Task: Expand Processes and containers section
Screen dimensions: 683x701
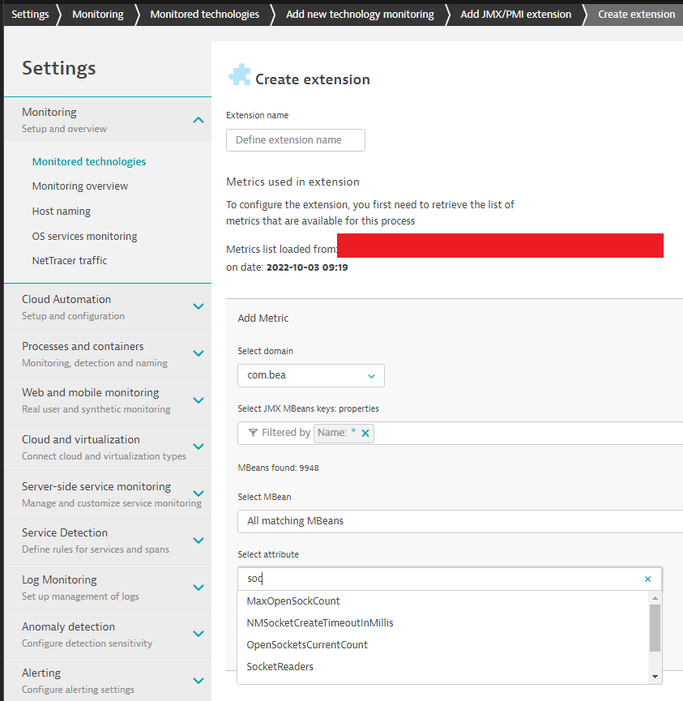Action: point(198,353)
